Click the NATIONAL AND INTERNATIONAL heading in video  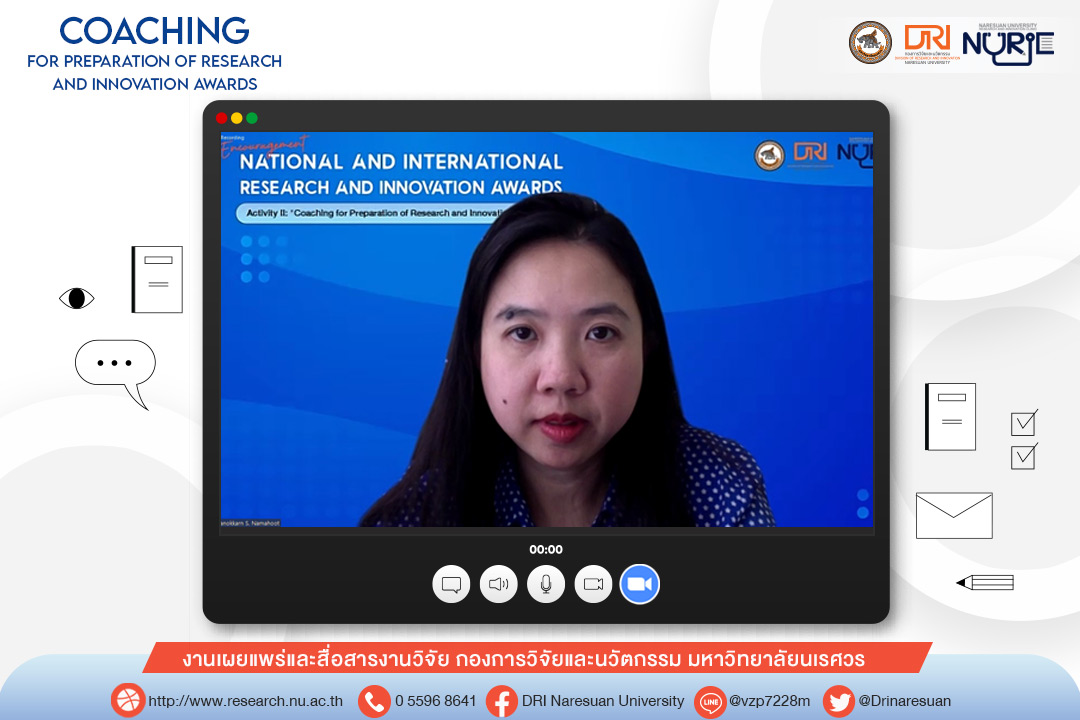401,162
